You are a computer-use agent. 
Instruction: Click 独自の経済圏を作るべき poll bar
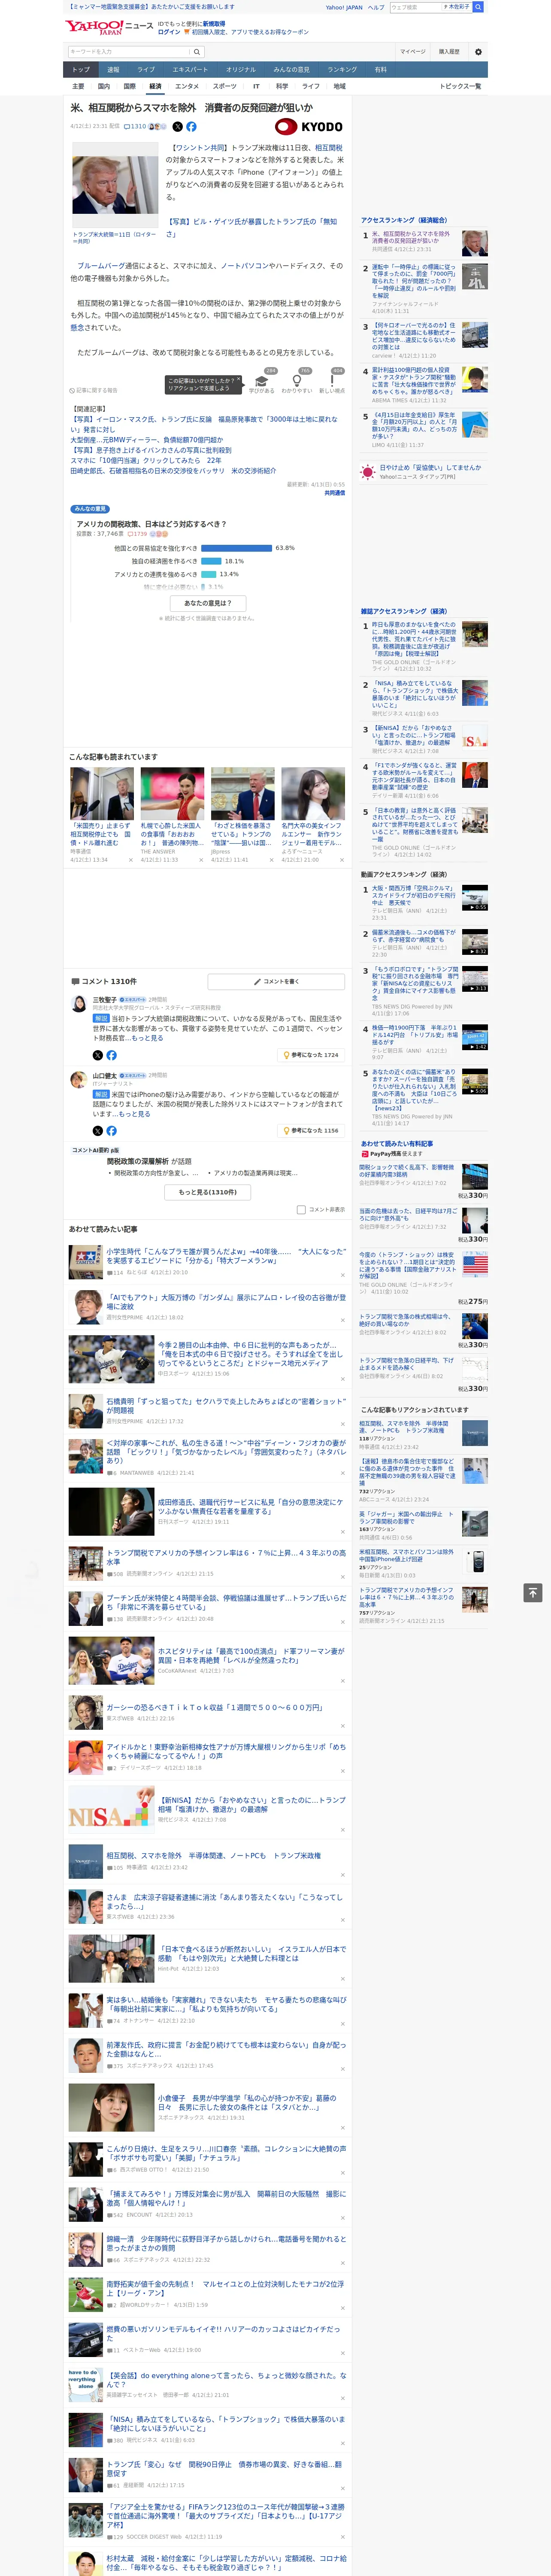click(x=211, y=561)
